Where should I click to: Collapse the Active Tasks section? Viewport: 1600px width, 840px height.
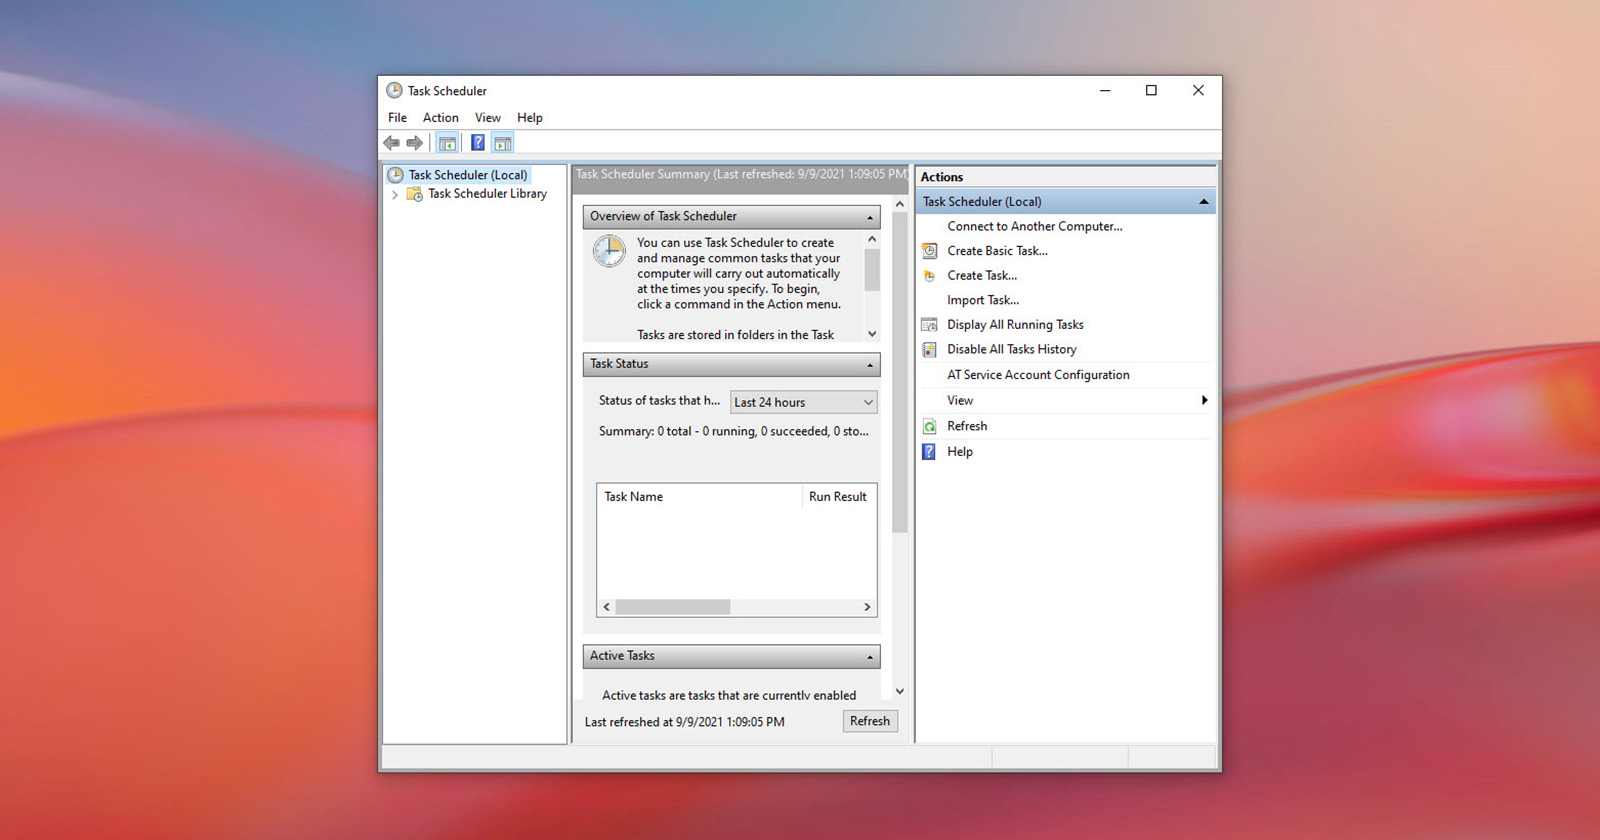click(x=869, y=657)
